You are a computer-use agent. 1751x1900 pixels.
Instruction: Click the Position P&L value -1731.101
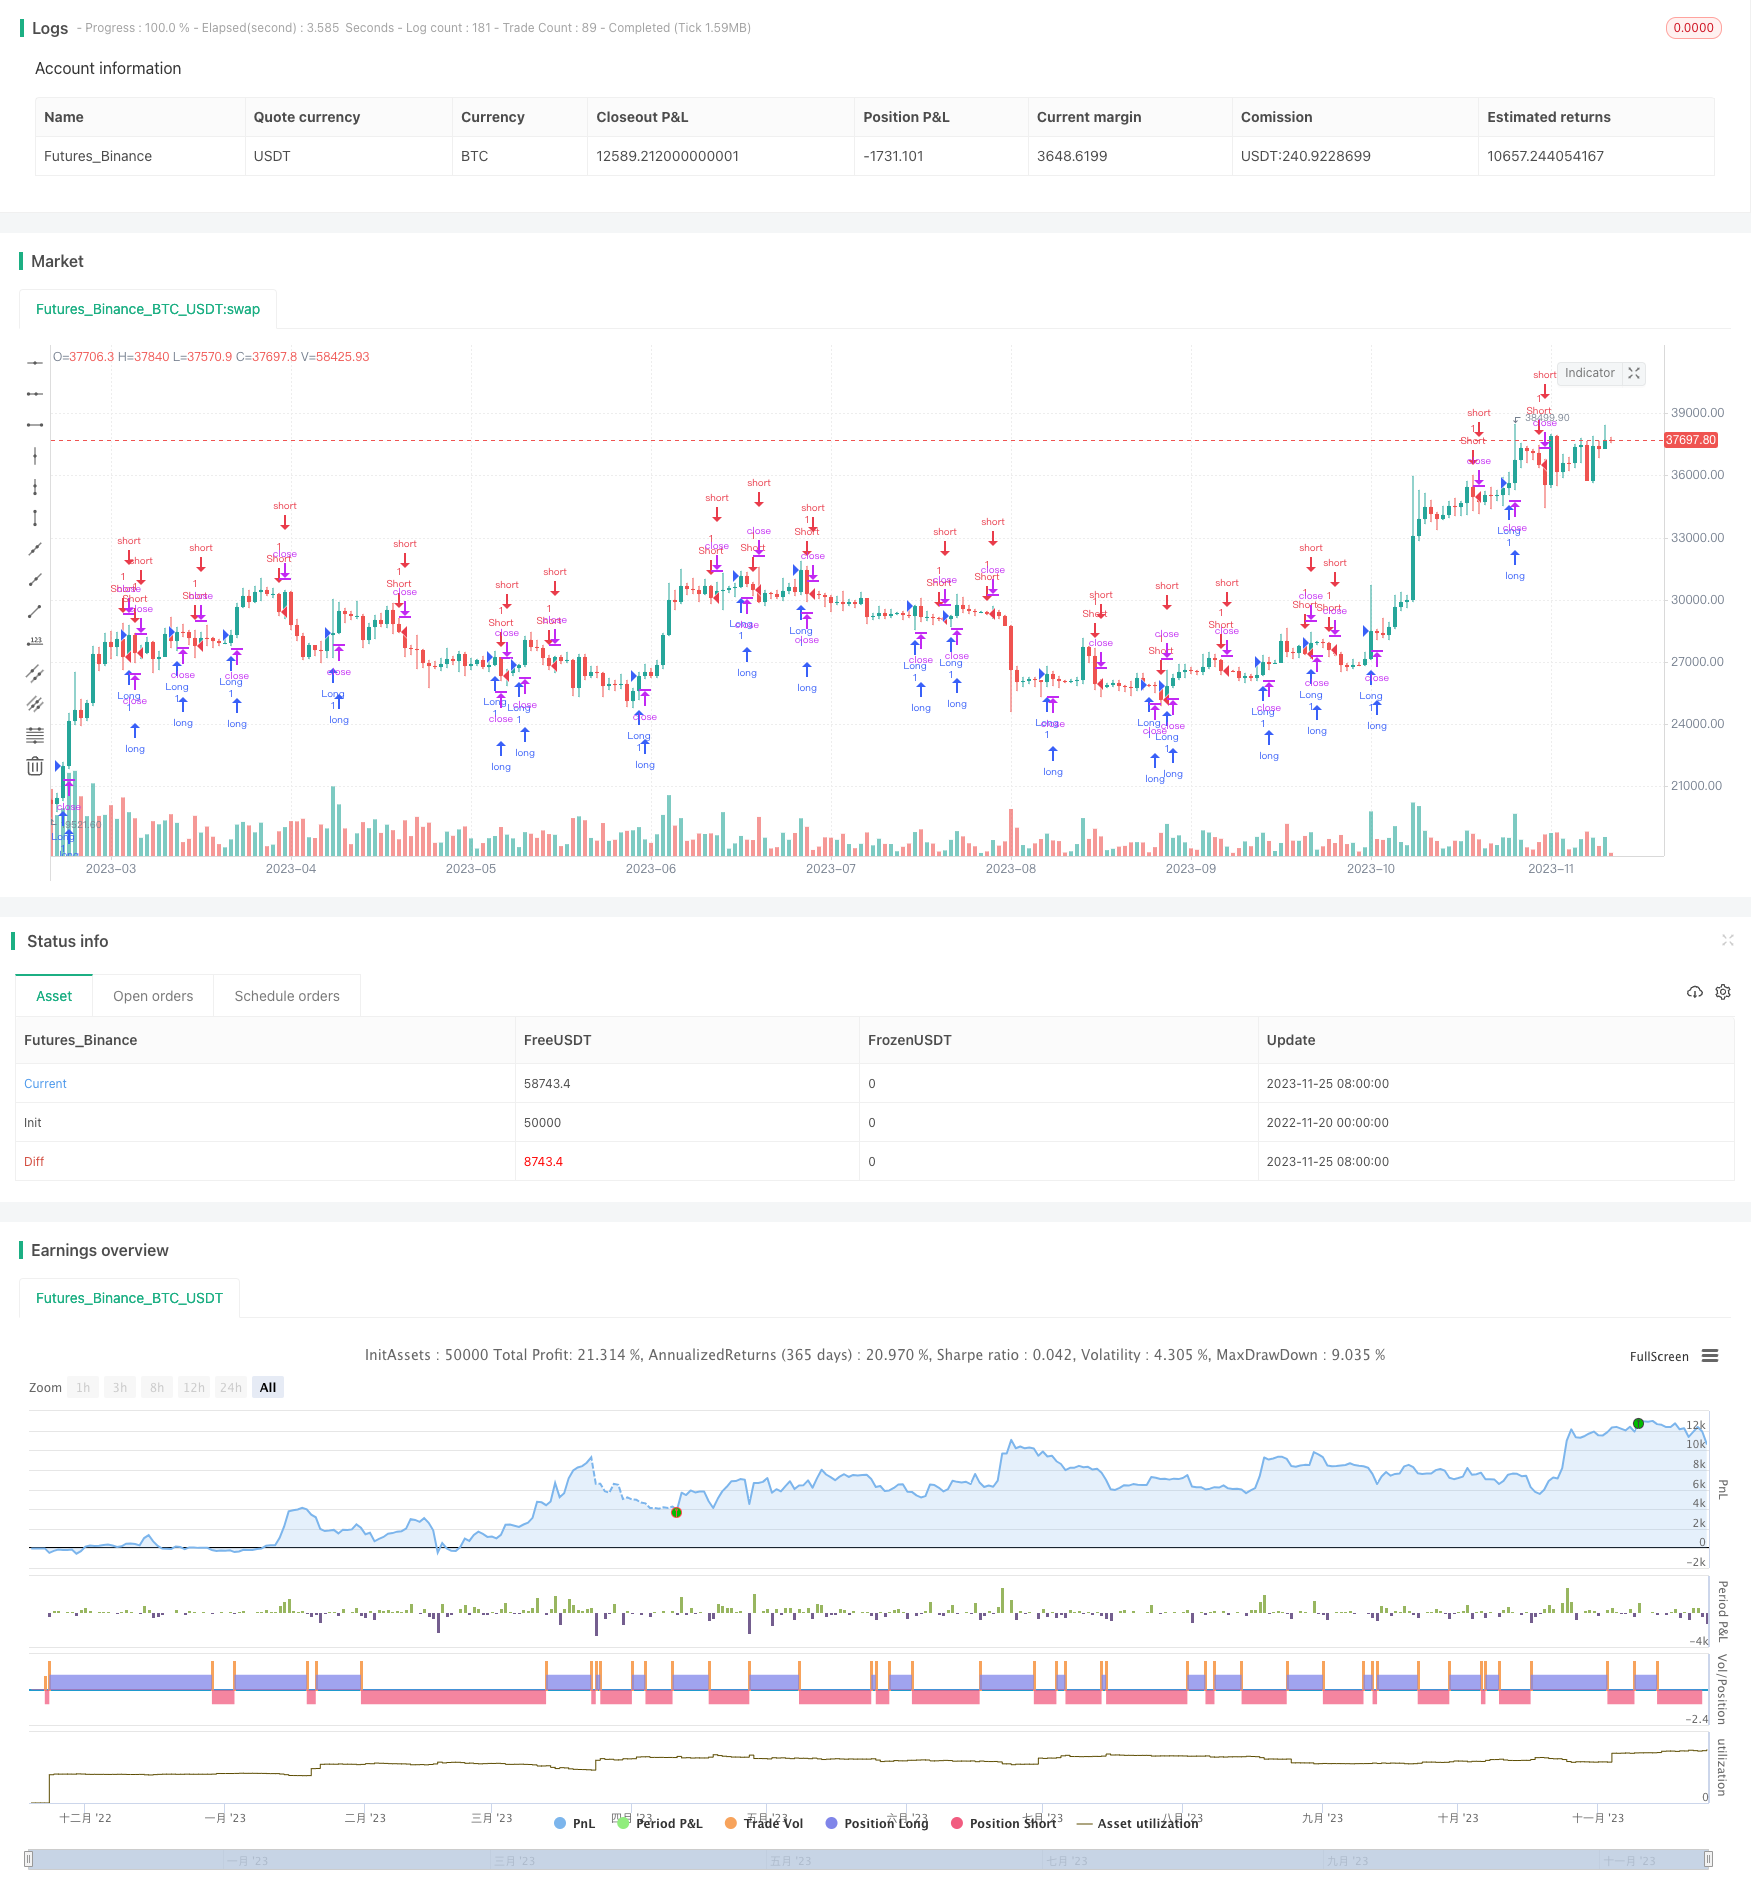coord(893,156)
